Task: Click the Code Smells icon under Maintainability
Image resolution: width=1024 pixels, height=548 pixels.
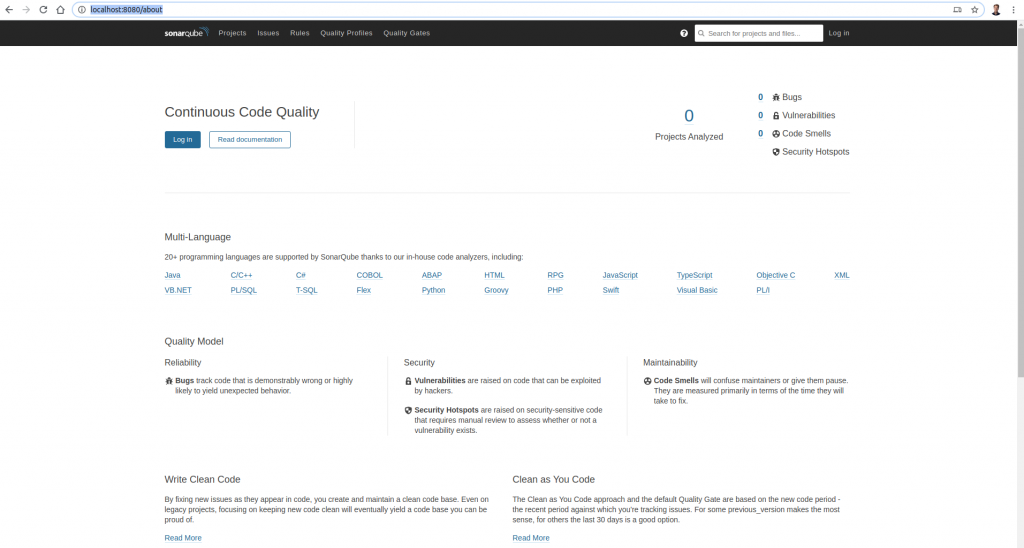Action: click(x=647, y=381)
